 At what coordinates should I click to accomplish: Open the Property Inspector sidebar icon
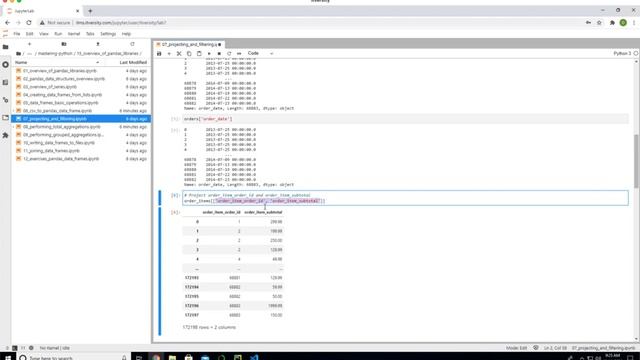pos(5,100)
